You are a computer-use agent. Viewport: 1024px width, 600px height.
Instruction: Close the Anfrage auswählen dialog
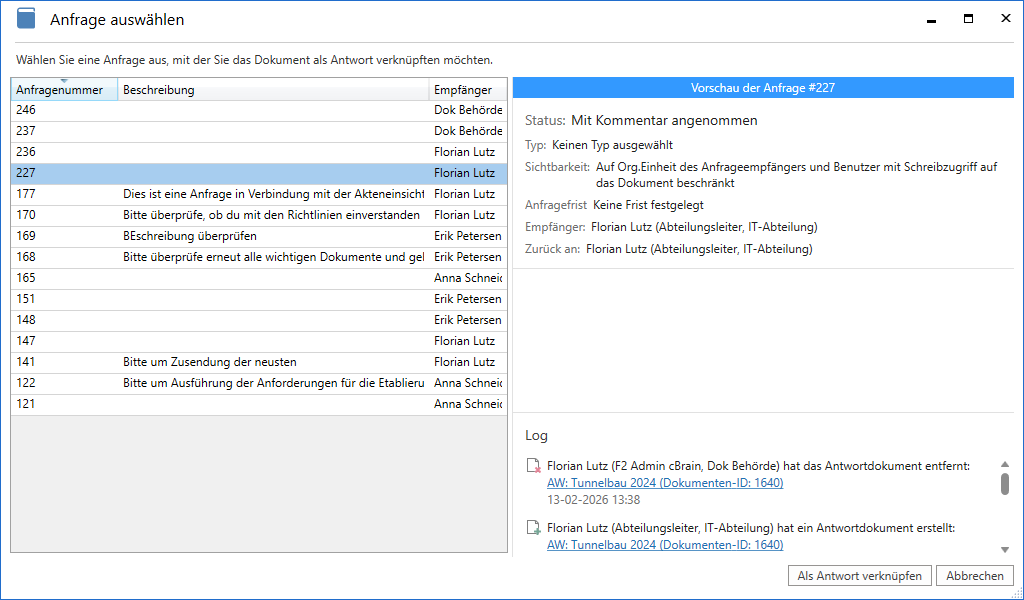point(1006,19)
